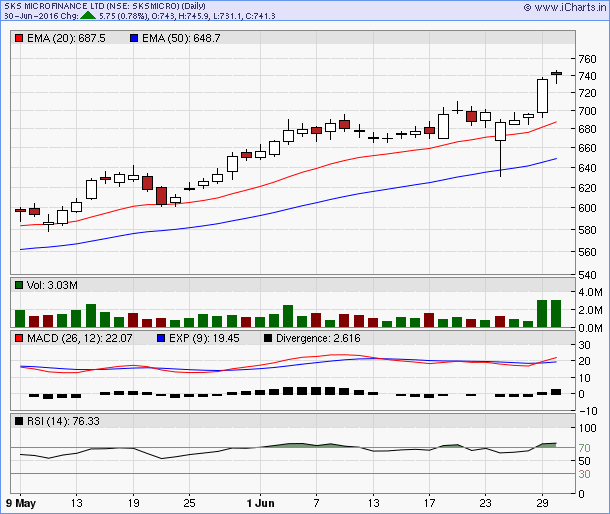Click the 17 date axis label

click(x=429, y=503)
